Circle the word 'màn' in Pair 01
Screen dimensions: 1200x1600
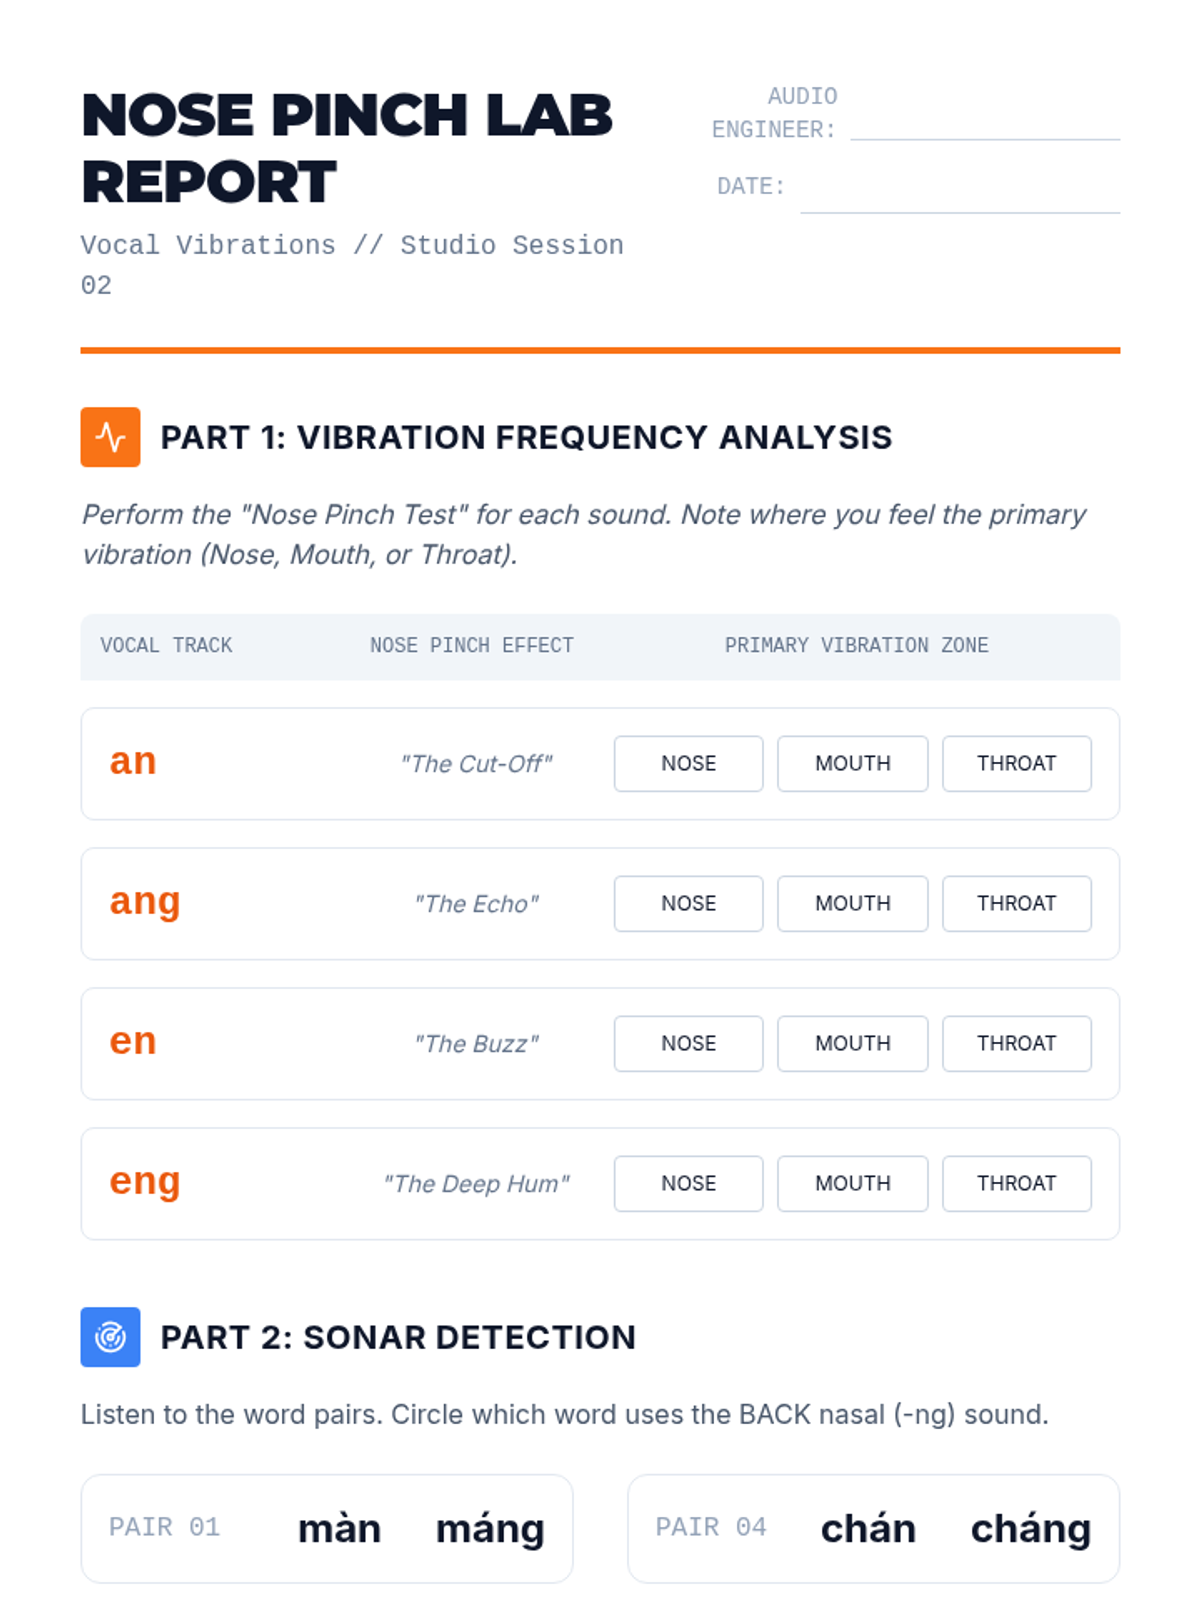tap(339, 1529)
